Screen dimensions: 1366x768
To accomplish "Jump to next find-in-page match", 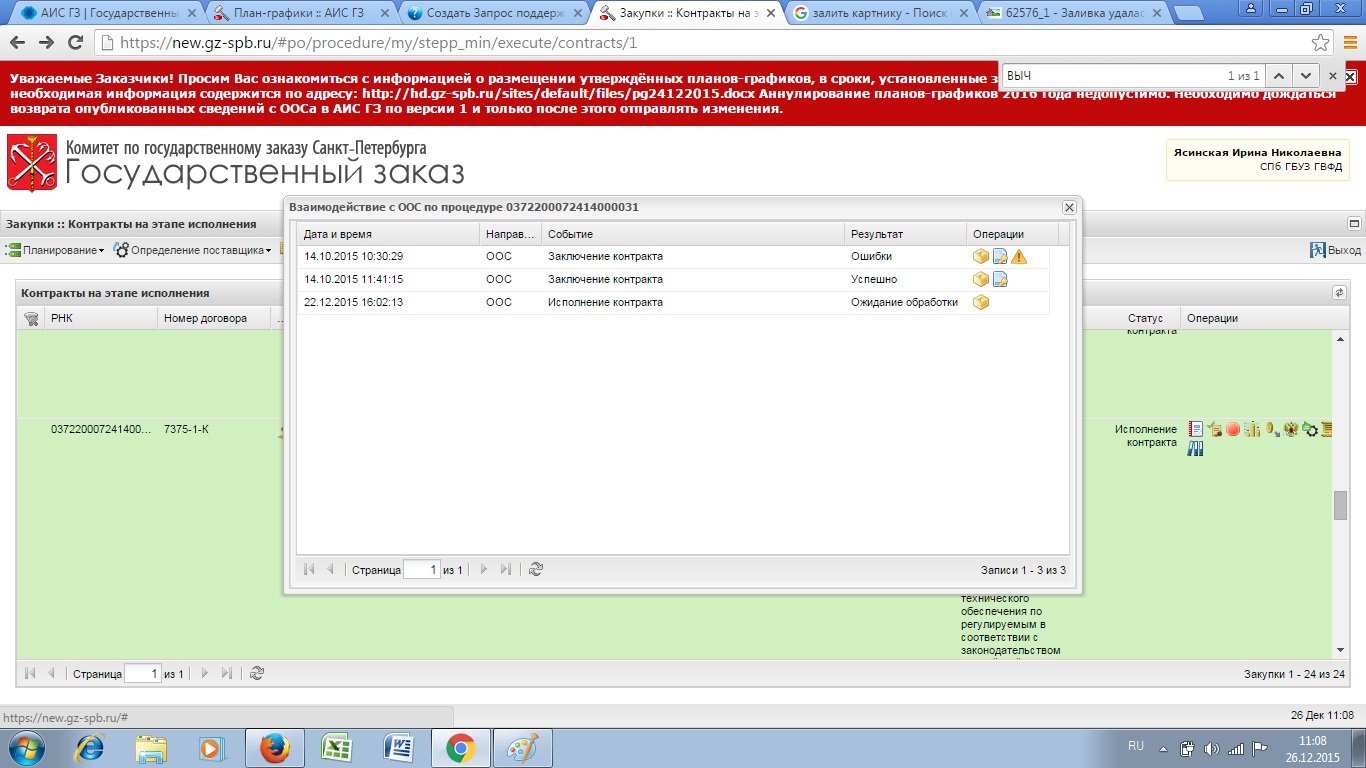I will pos(1305,76).
